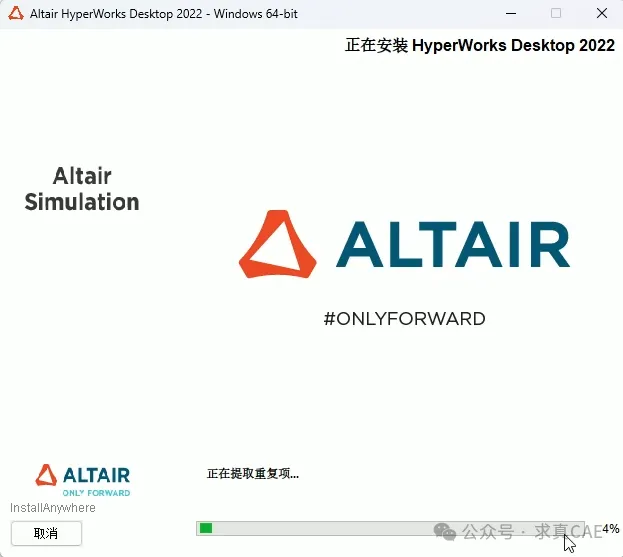623x557 pixels.
Task: Click the disabled maximize button
Action: [x=556, y=14]
